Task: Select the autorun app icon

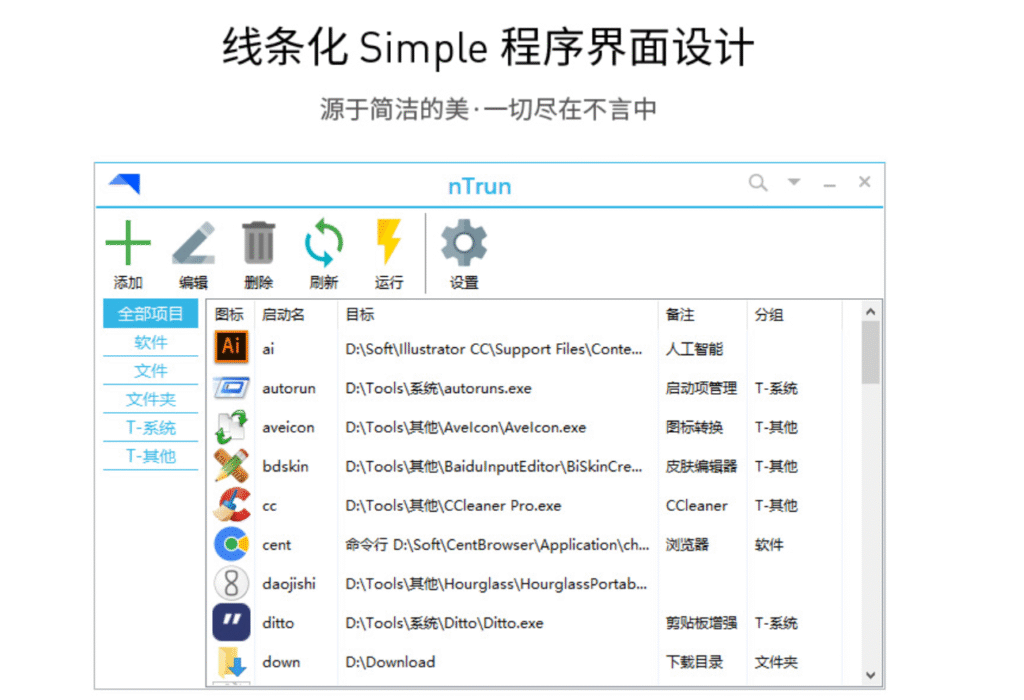Action: point(231,388)
